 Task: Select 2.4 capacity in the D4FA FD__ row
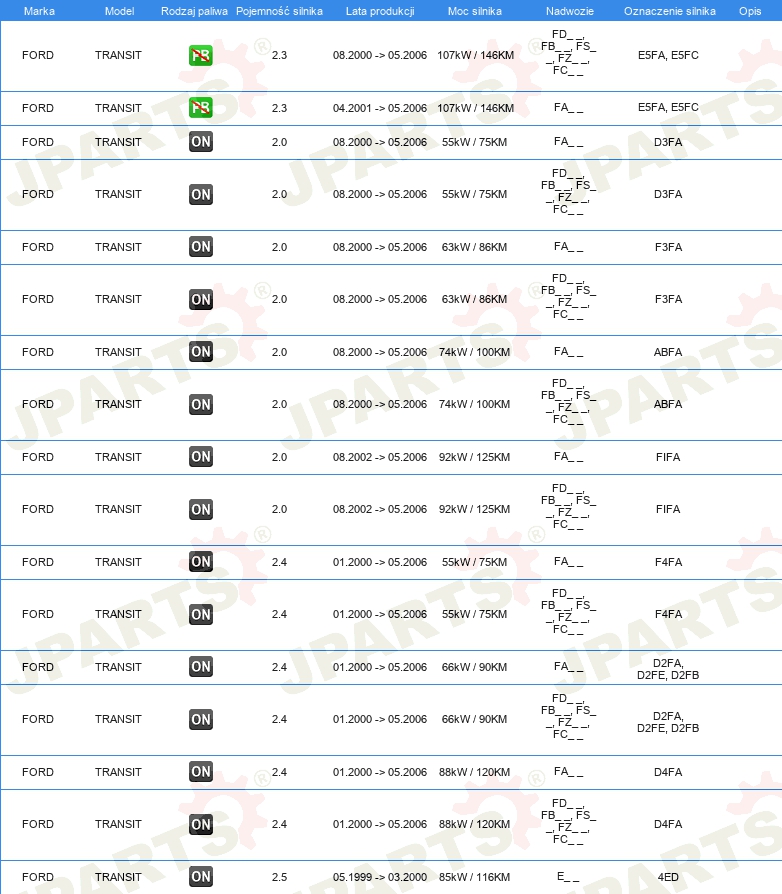coord(279,824)
